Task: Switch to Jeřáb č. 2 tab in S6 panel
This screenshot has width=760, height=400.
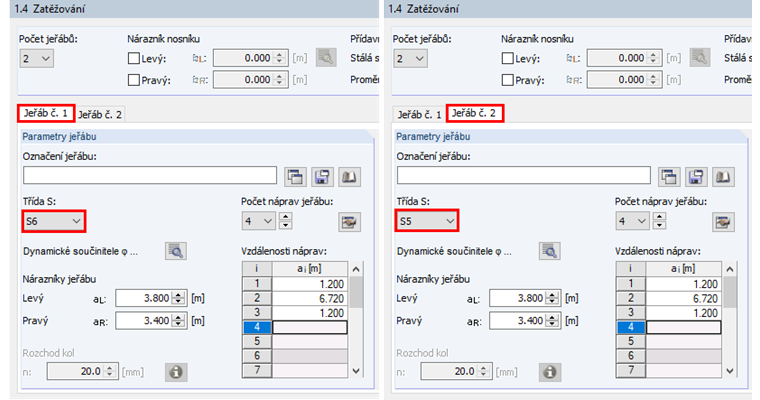Action: point(100,114)
